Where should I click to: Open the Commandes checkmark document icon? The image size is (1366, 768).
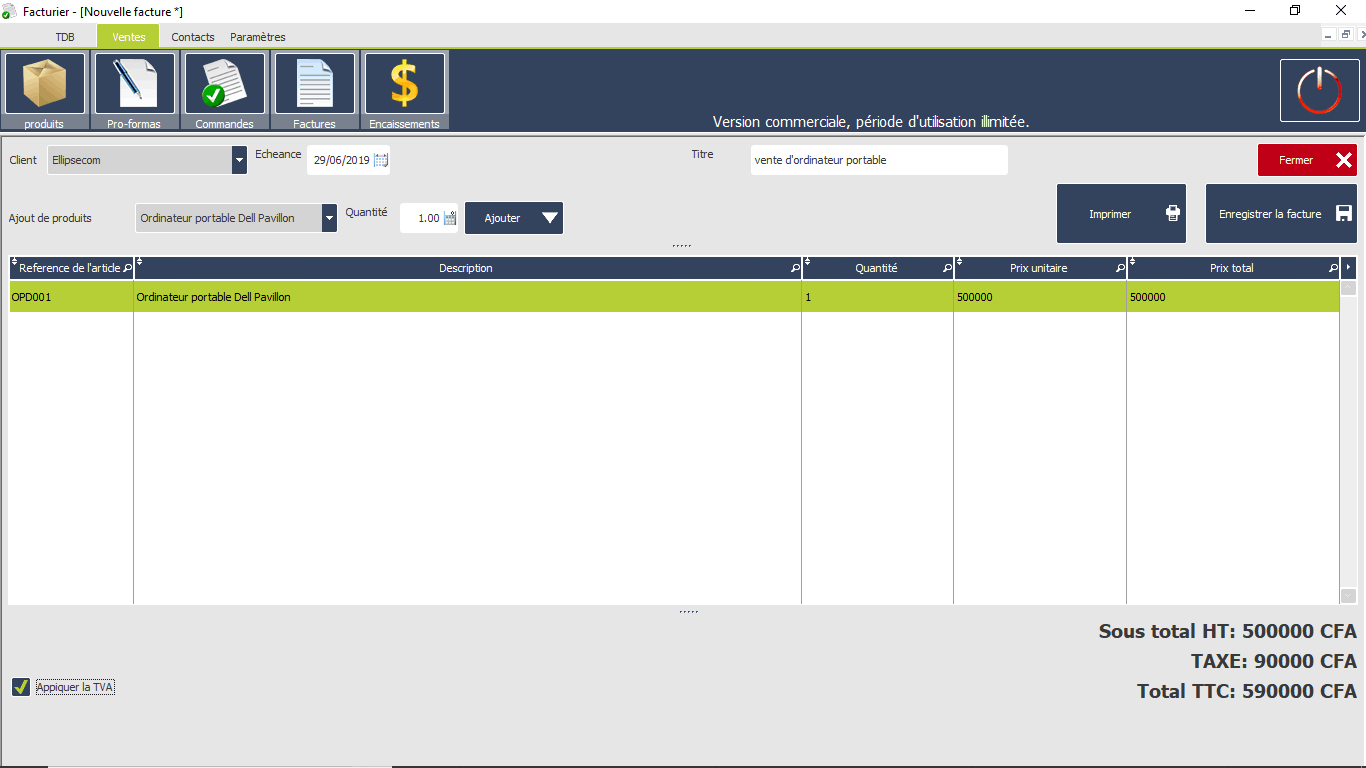[x=224, y=84]
